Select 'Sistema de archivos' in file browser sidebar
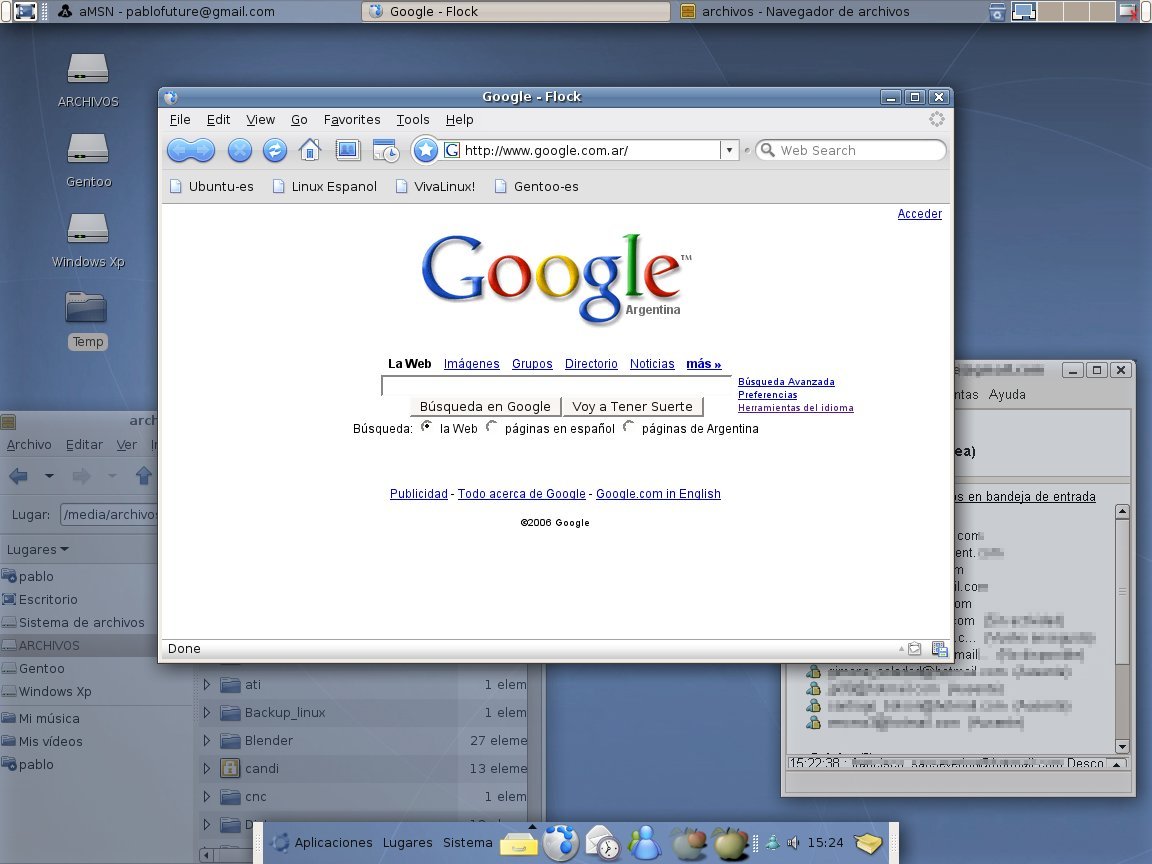The width and height of the screenshot is (1152, 864). (73, 622)
